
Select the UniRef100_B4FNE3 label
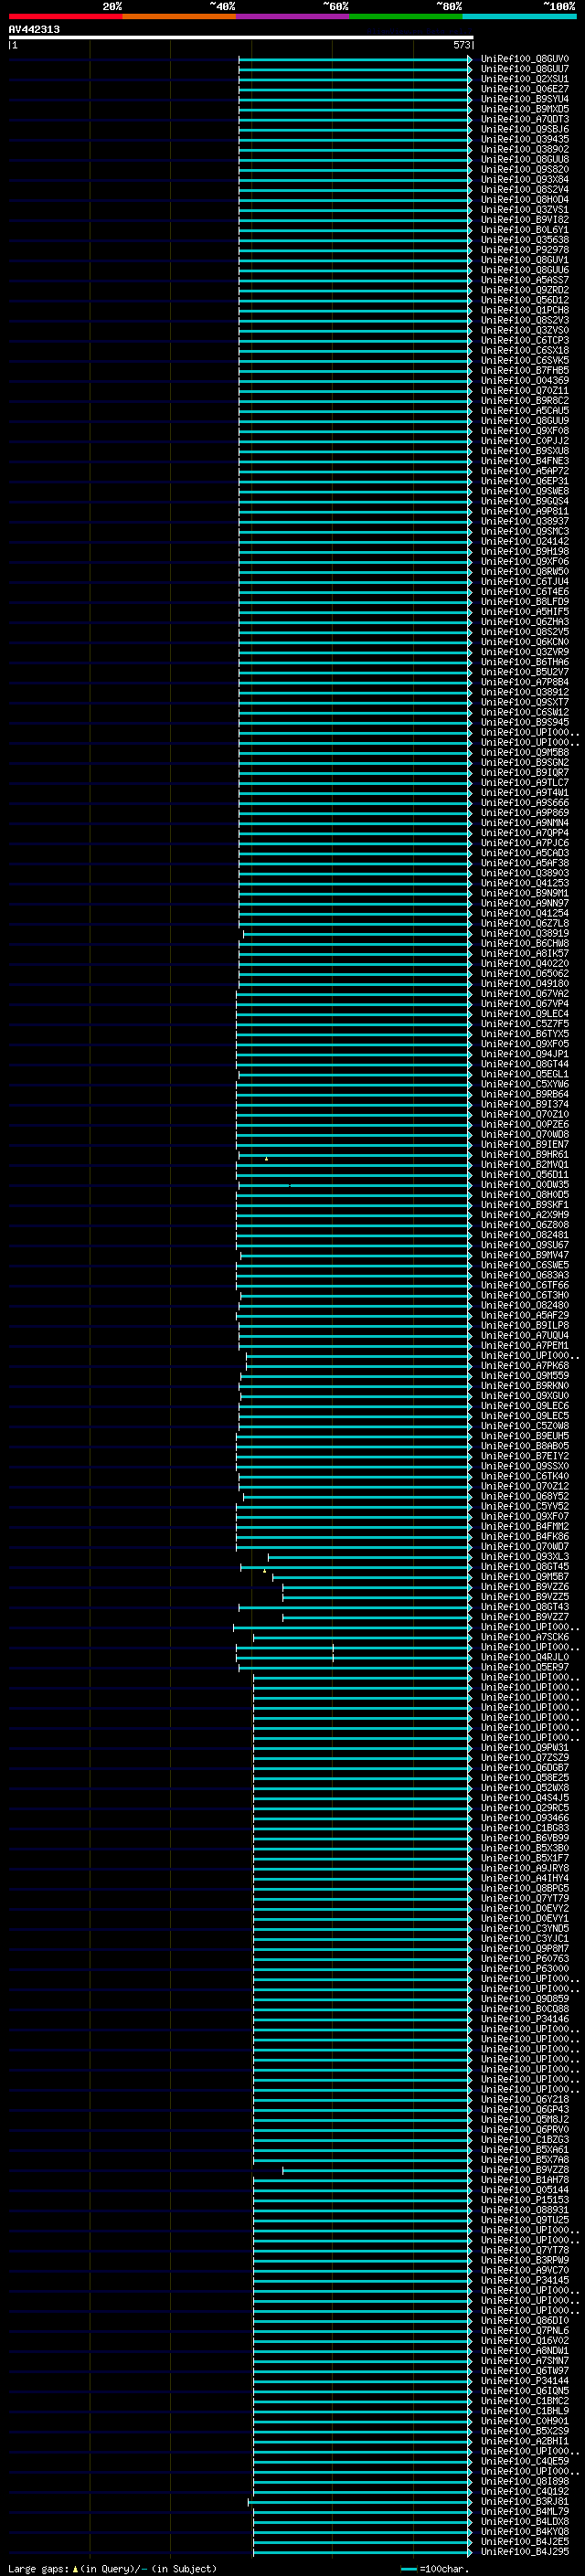(x=525, y=461)
